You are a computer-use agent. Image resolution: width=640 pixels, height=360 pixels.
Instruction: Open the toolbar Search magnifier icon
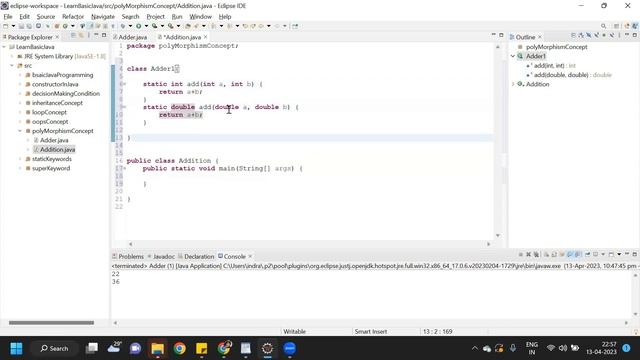(604, 26)
